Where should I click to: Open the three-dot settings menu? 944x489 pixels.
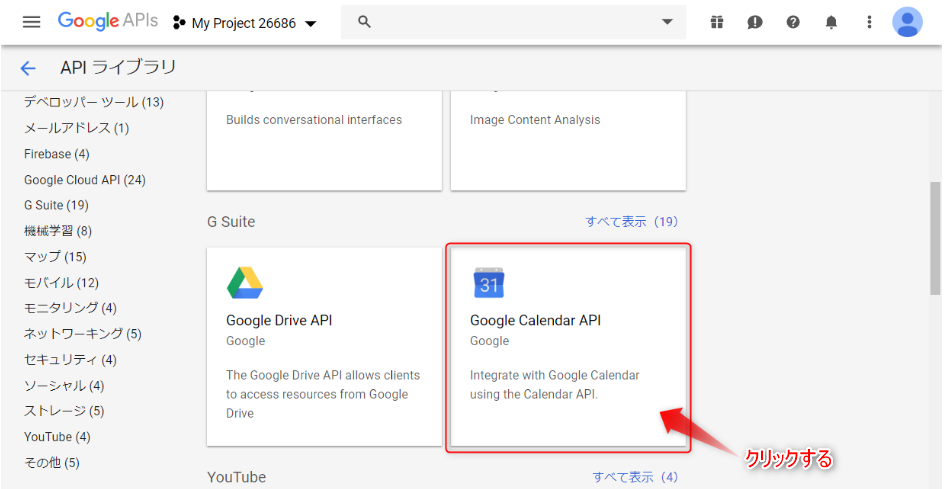click(869, 22)
